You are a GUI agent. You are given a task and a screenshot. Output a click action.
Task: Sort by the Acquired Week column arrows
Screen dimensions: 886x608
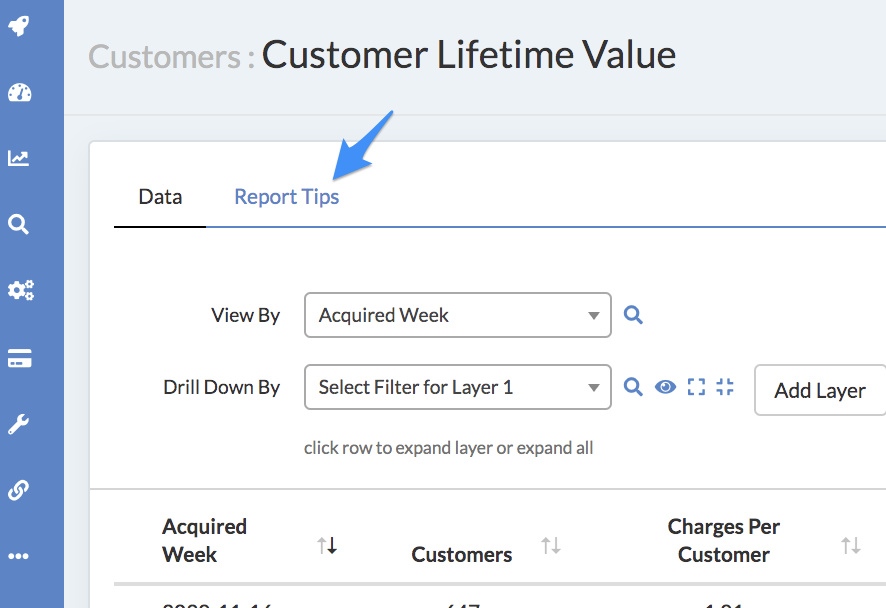tap(327, 545)
